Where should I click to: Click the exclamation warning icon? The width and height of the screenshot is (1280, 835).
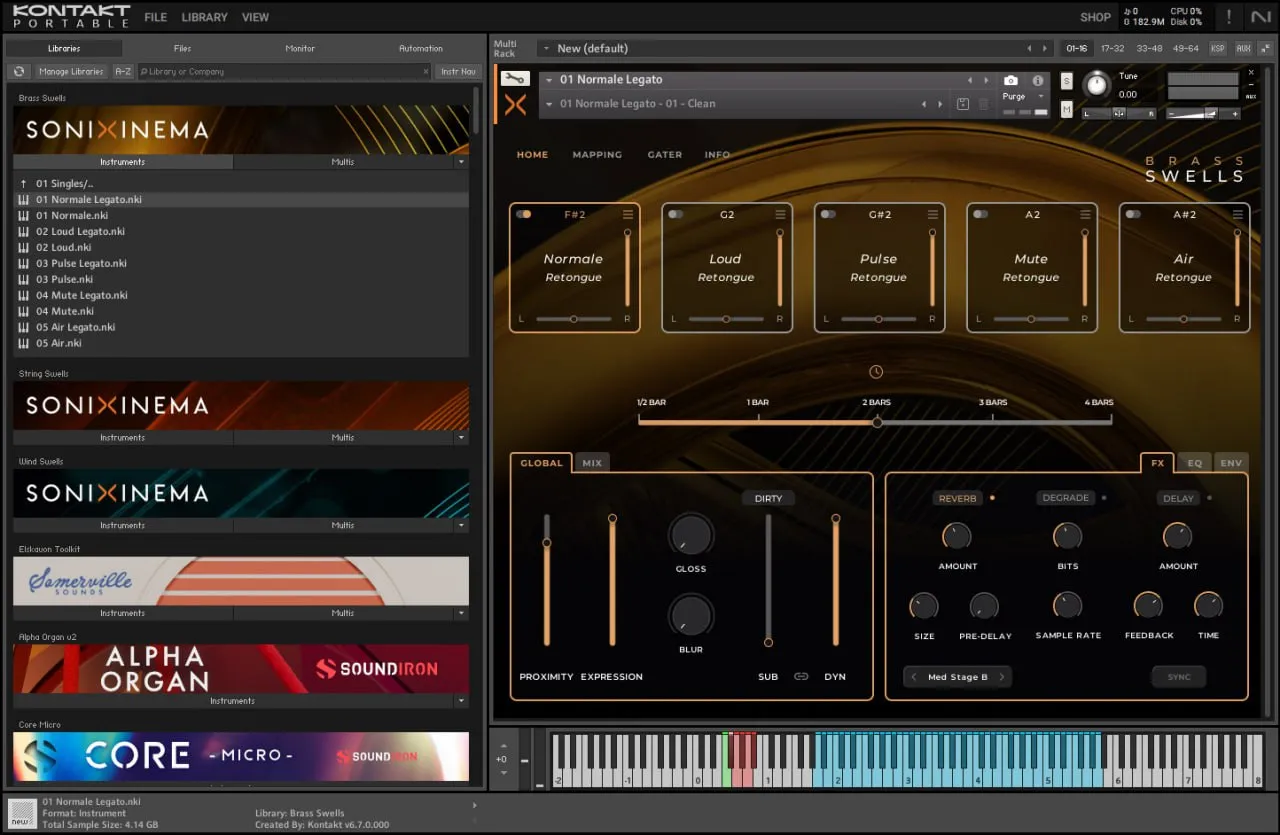(1228, 16)
